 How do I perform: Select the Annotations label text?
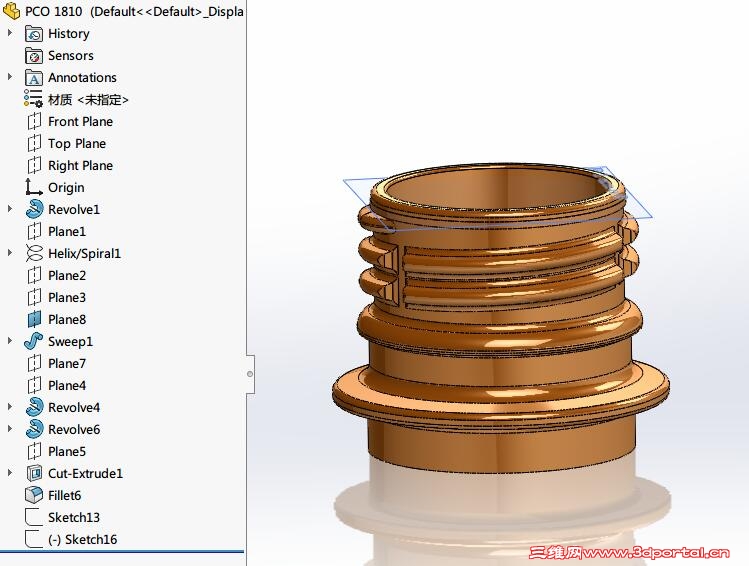point(82,78)
